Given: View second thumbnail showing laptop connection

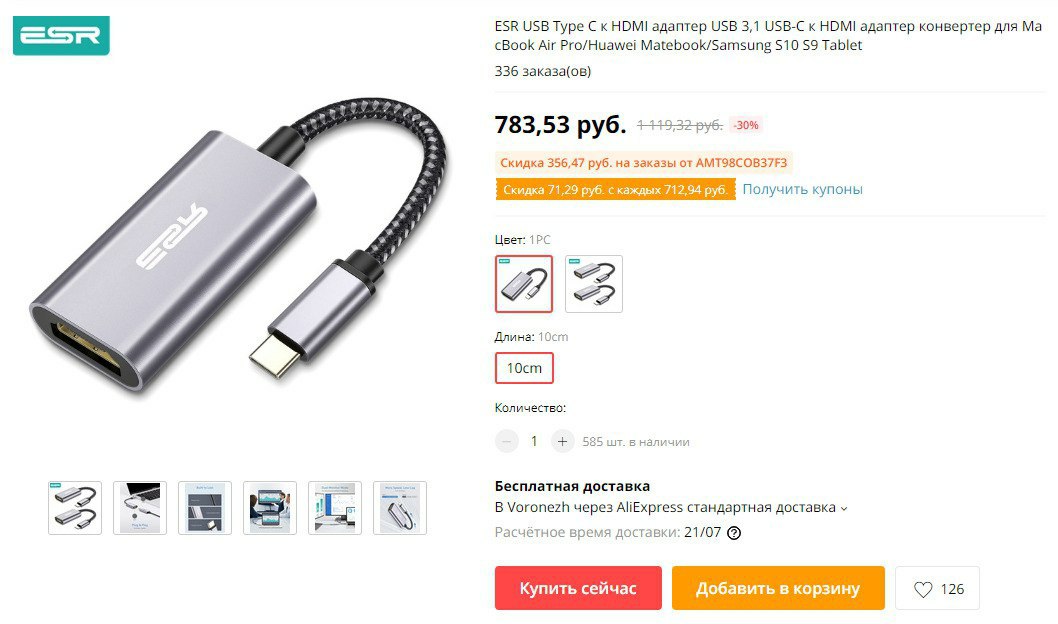Looking at the screenshot, I should pos(140,508).
